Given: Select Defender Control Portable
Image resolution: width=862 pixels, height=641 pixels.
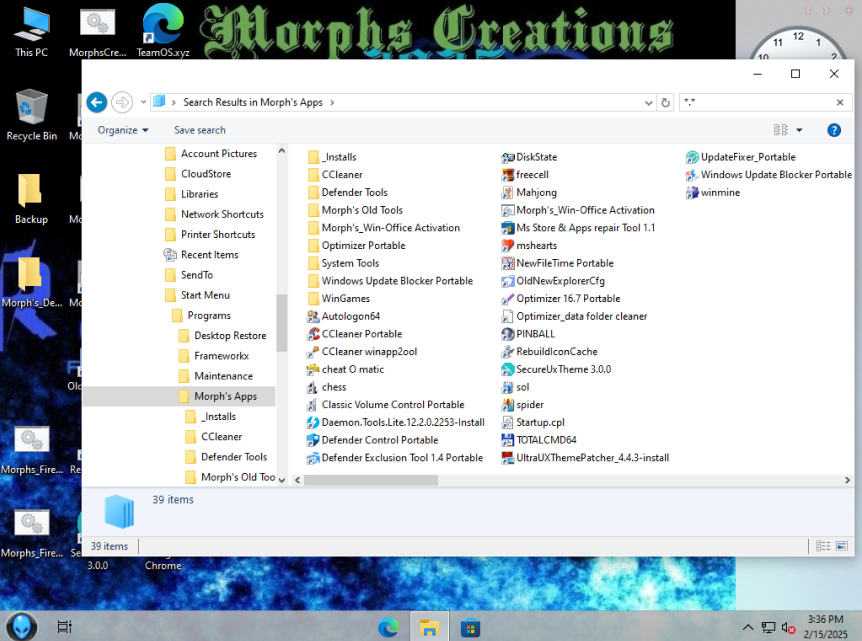Looking at the screenshot, I should (373, 440).
